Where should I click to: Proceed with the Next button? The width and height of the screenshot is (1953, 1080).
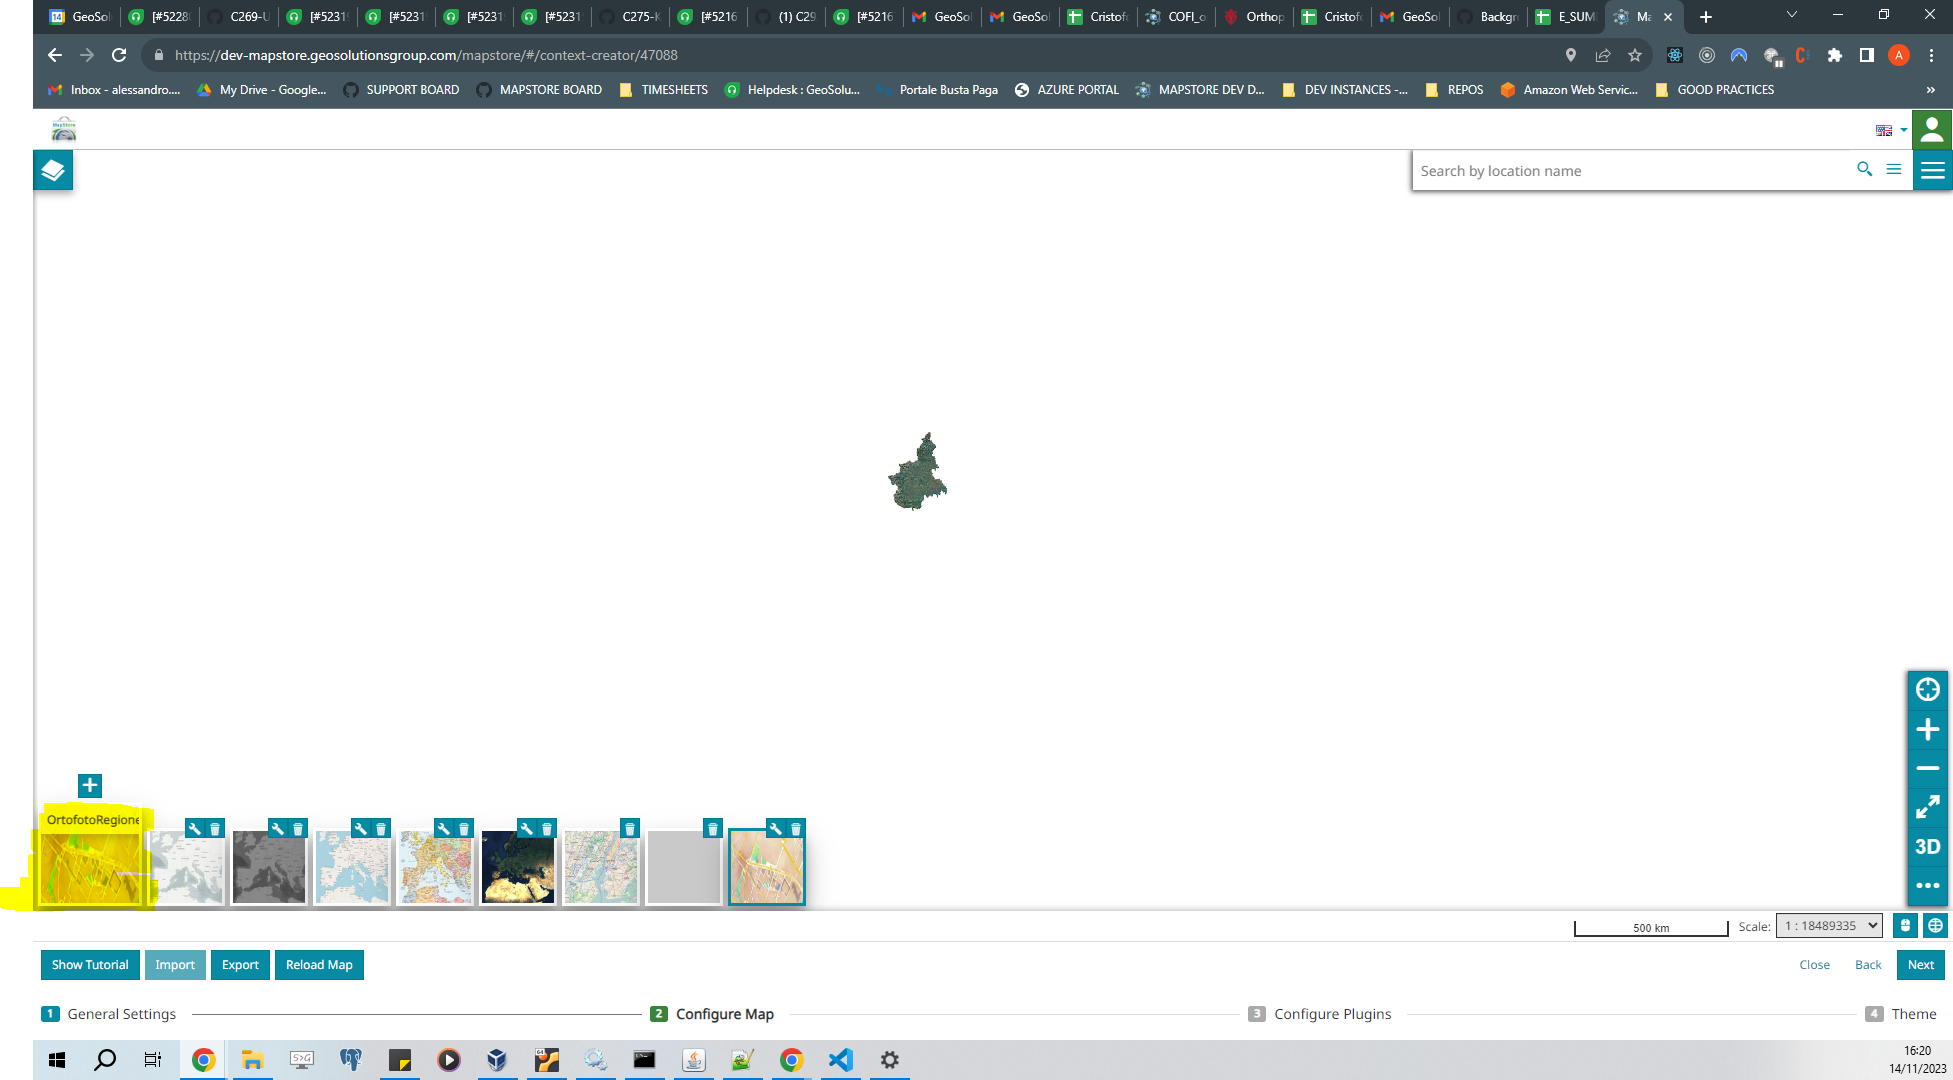[x=1920, y=964]
